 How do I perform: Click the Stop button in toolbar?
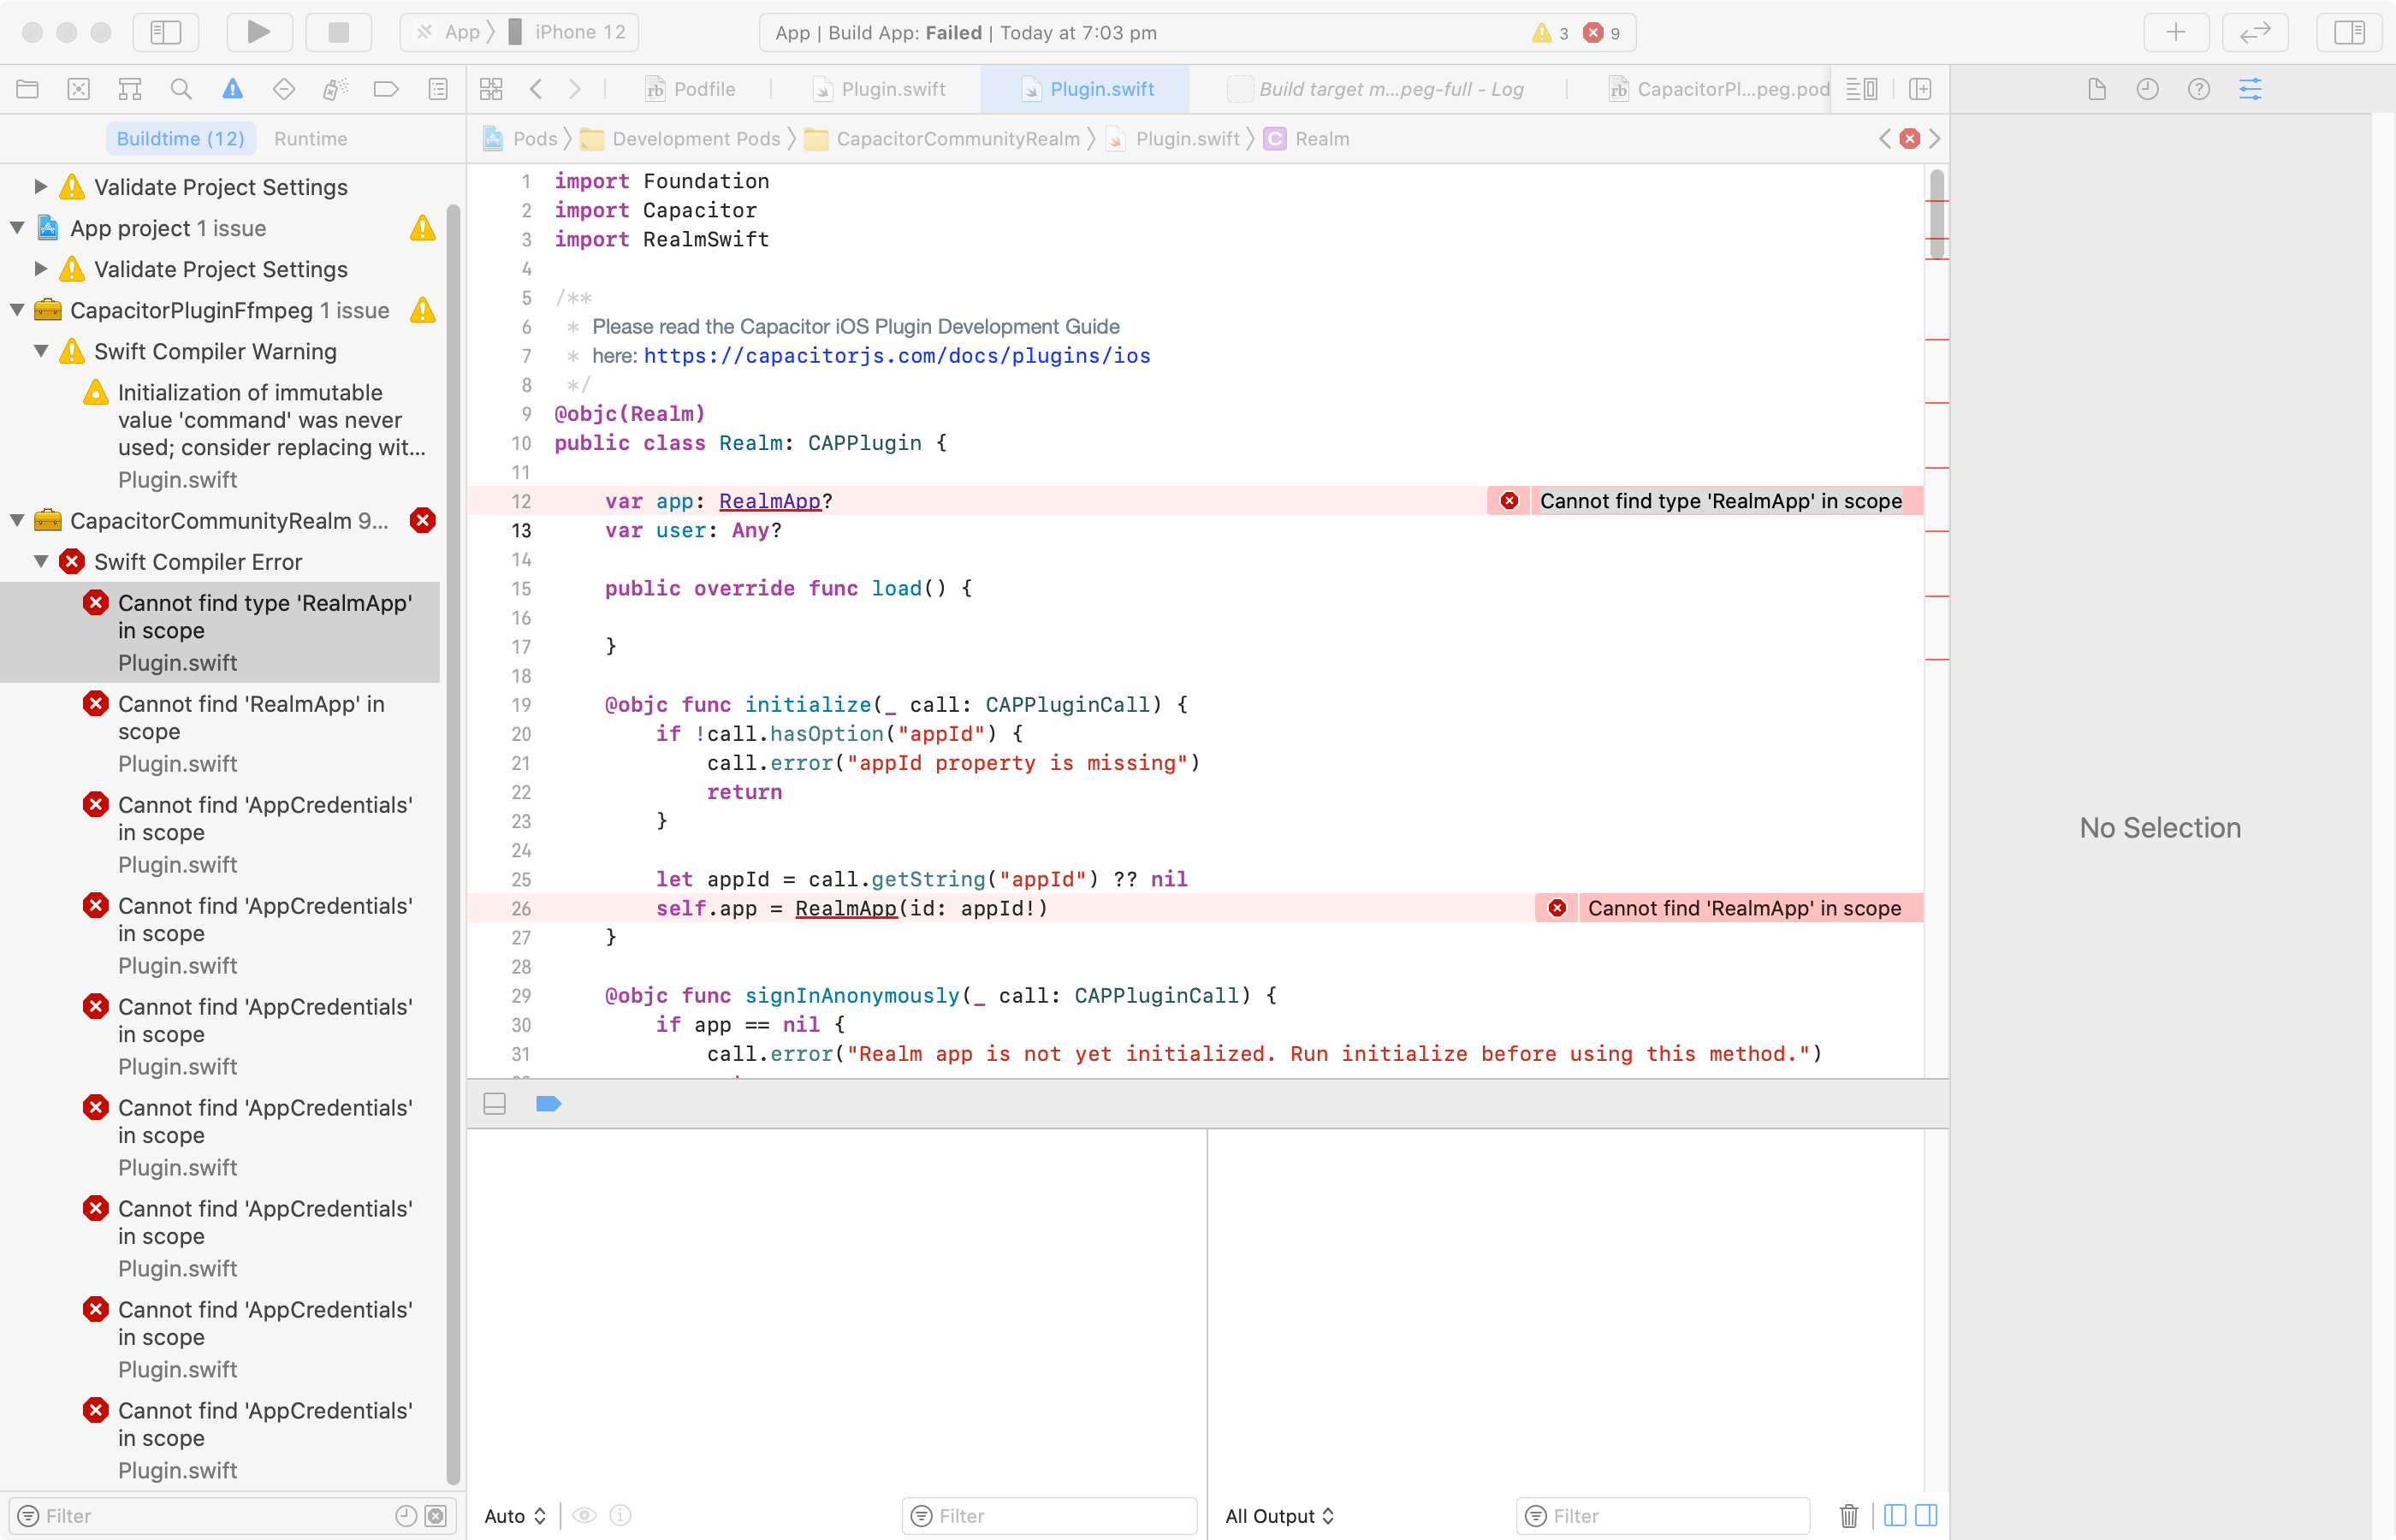338,32
